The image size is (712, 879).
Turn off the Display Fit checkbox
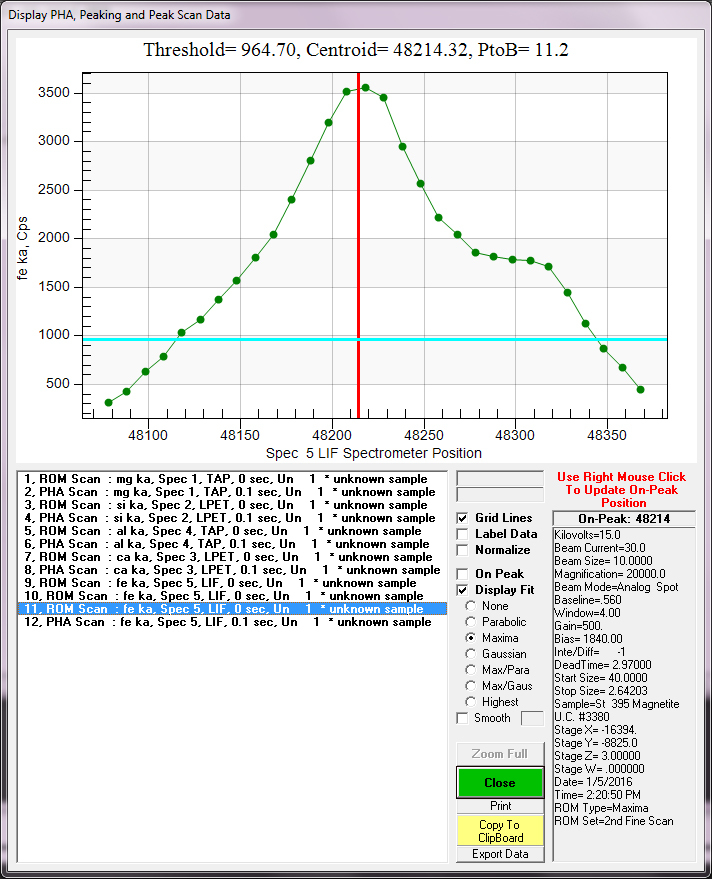pos(463,590)
